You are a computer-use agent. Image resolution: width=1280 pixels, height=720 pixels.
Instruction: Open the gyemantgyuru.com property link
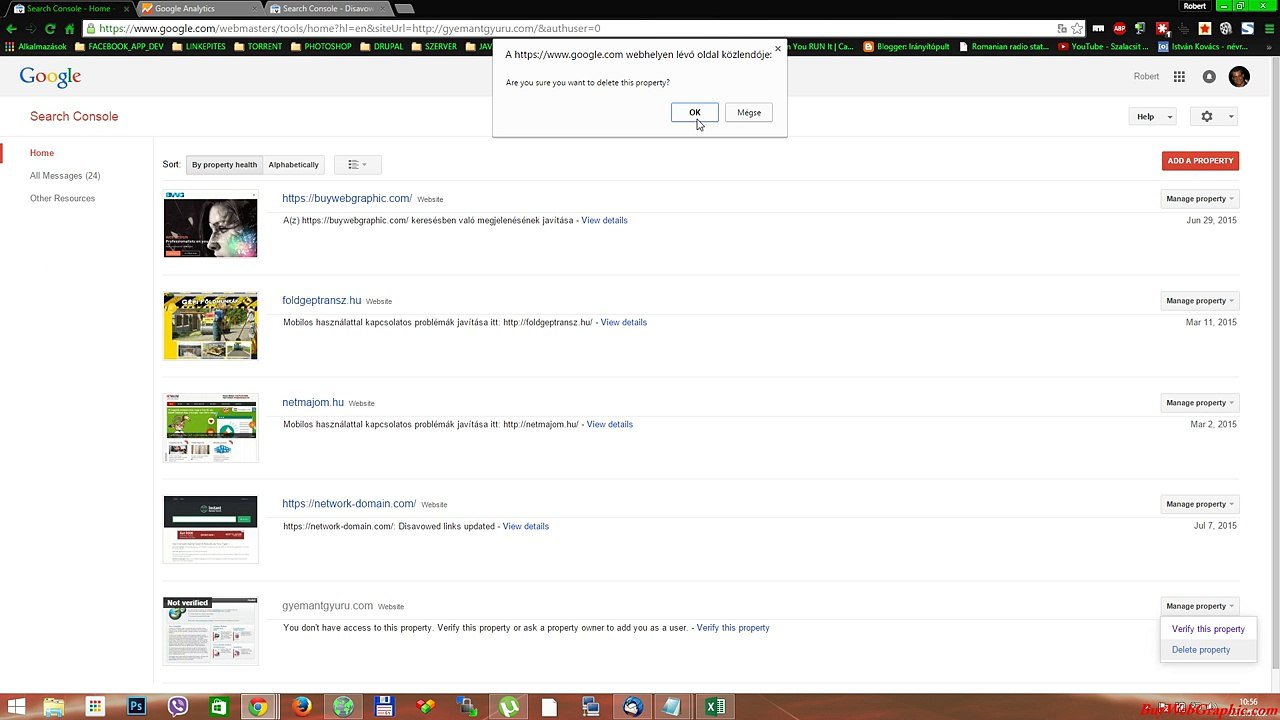tap(327, 606)
